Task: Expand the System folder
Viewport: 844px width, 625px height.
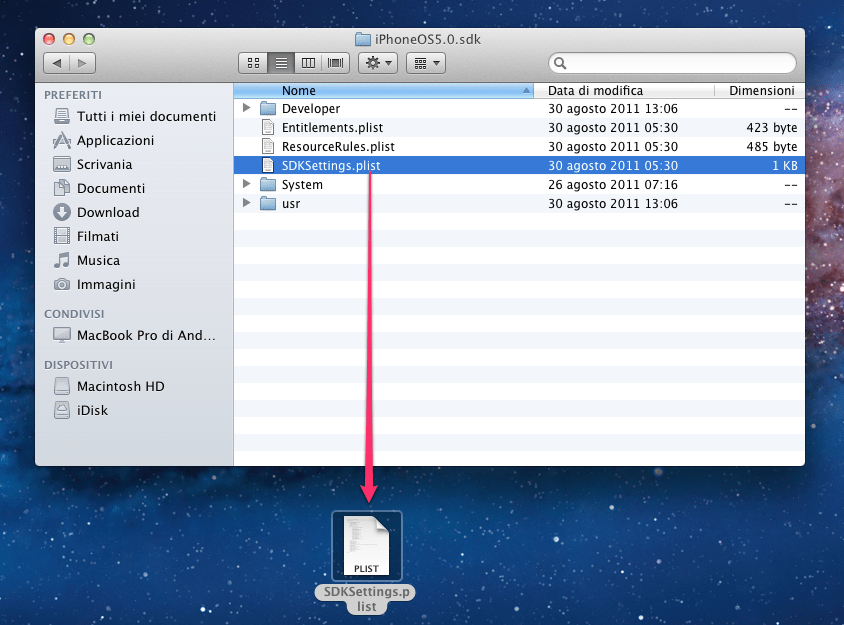Action: coord(247,184)
